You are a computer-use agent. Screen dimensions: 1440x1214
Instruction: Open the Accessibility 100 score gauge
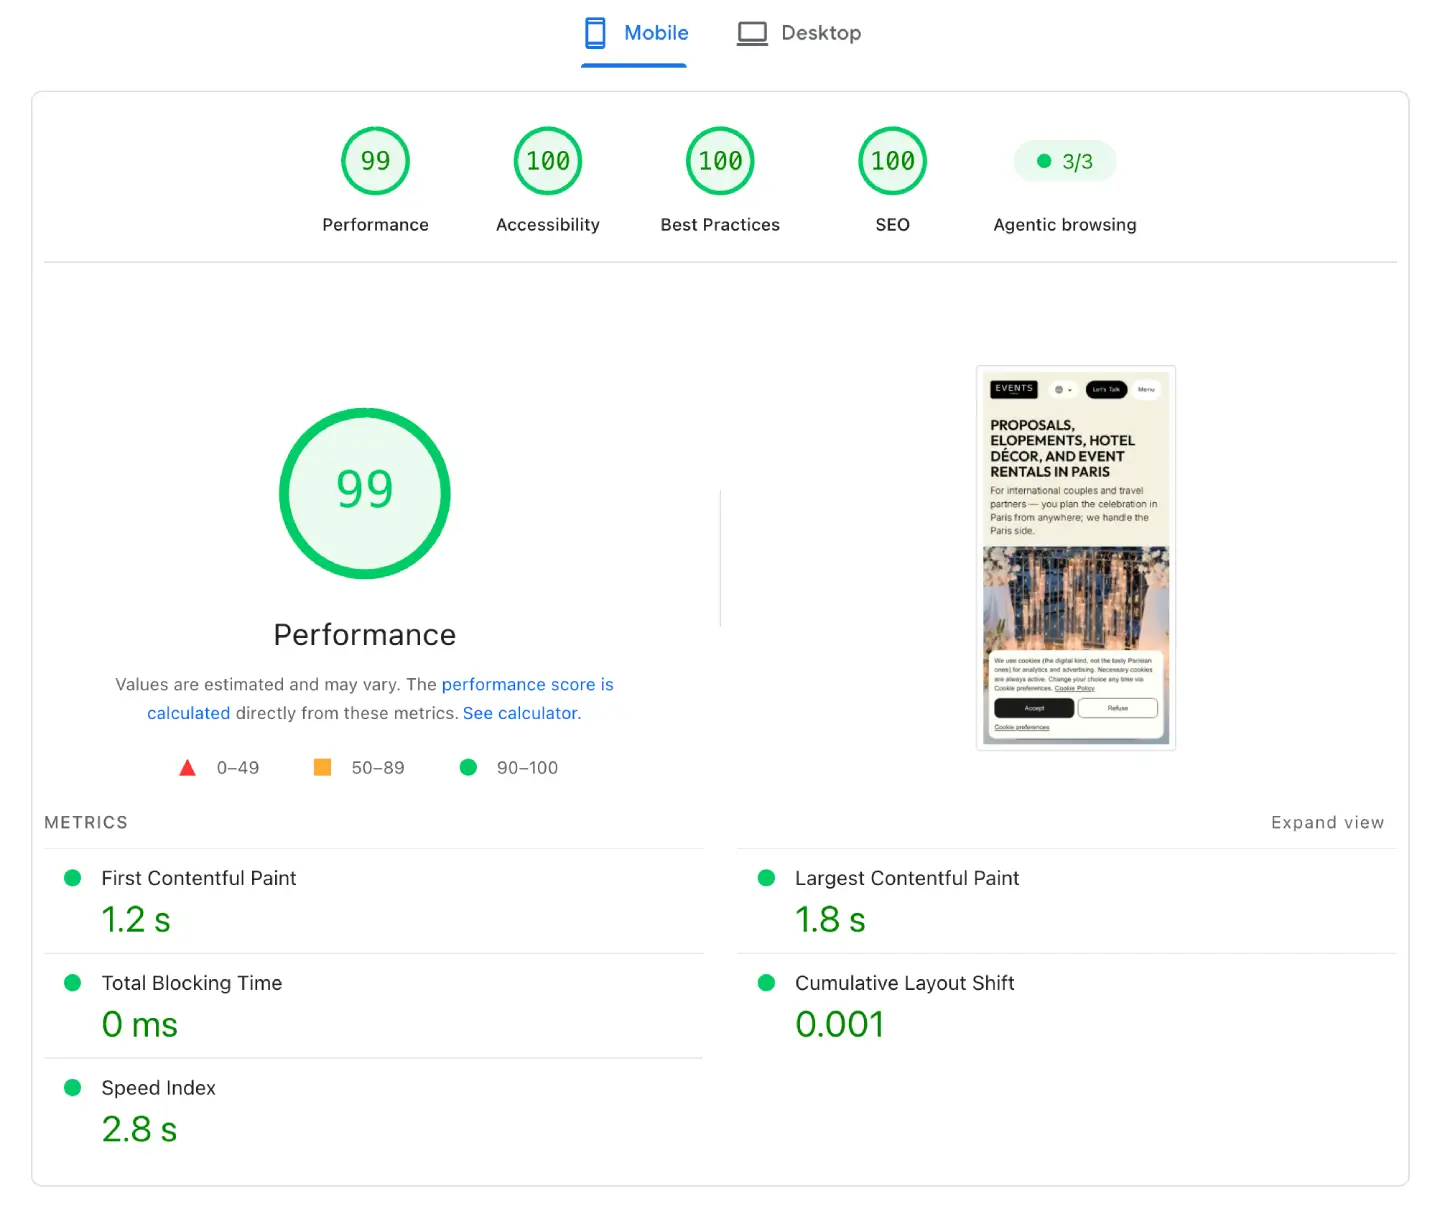coord(548,161)
